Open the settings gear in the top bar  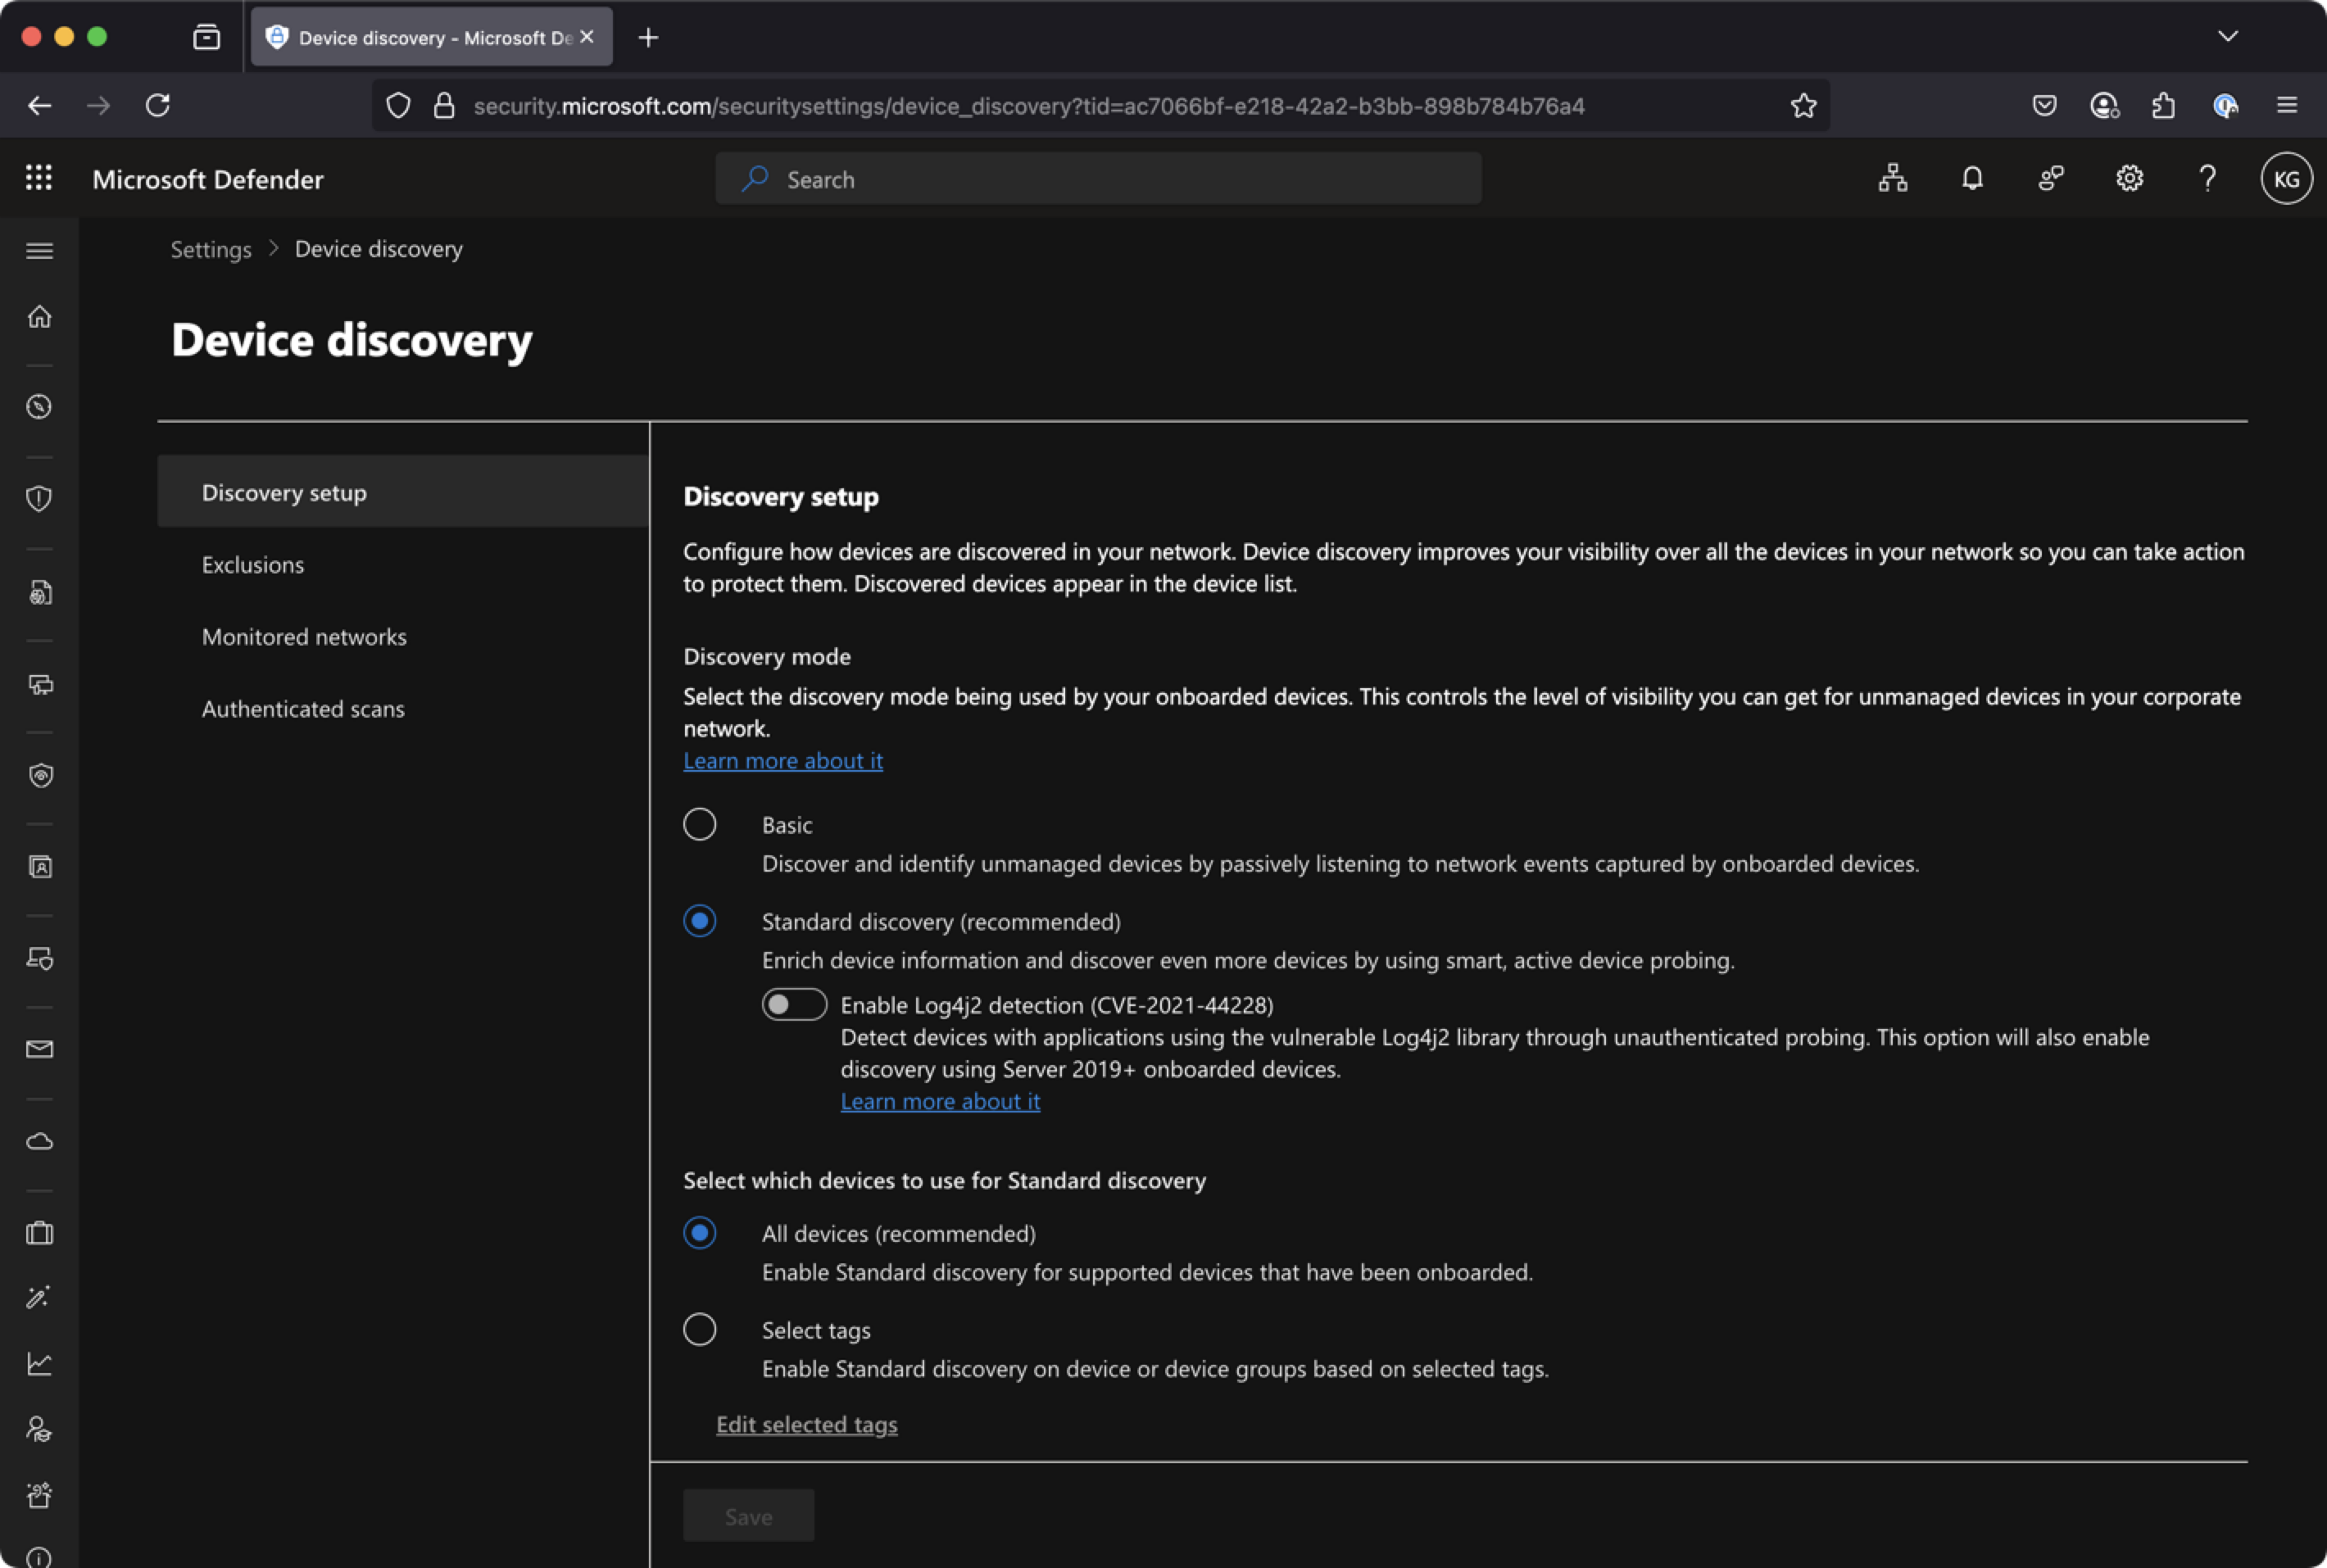click(x=2128, y=178)
